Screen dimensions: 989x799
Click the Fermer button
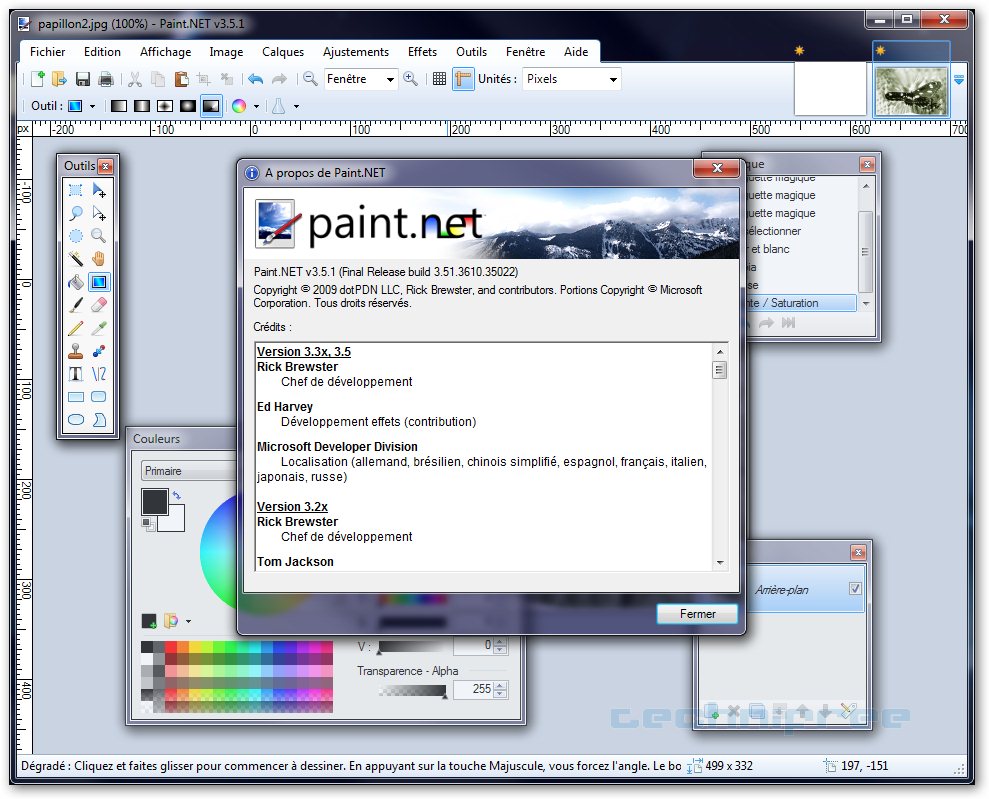point(697,614)
